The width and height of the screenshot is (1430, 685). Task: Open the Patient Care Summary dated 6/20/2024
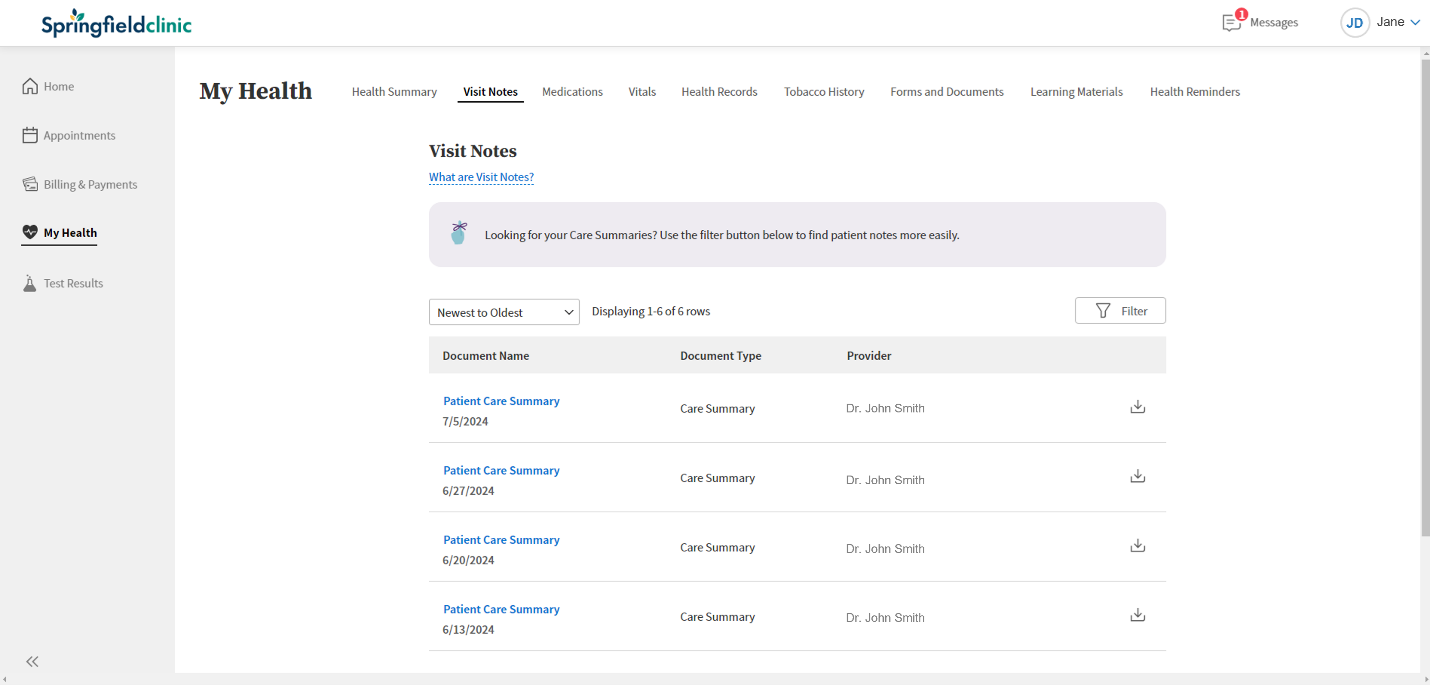pyautogui.click(x=501, y=540)
